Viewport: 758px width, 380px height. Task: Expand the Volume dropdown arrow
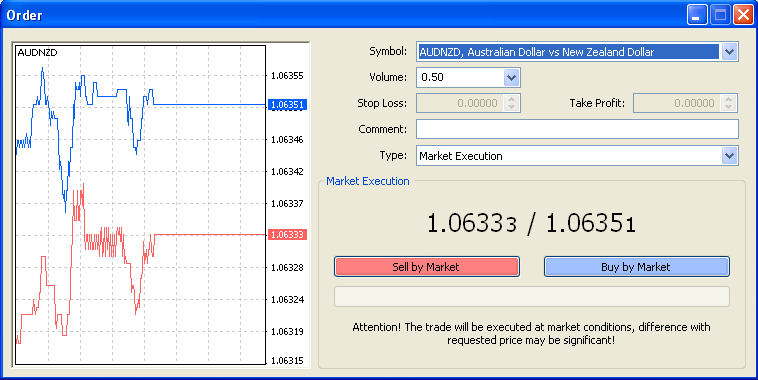511,77
